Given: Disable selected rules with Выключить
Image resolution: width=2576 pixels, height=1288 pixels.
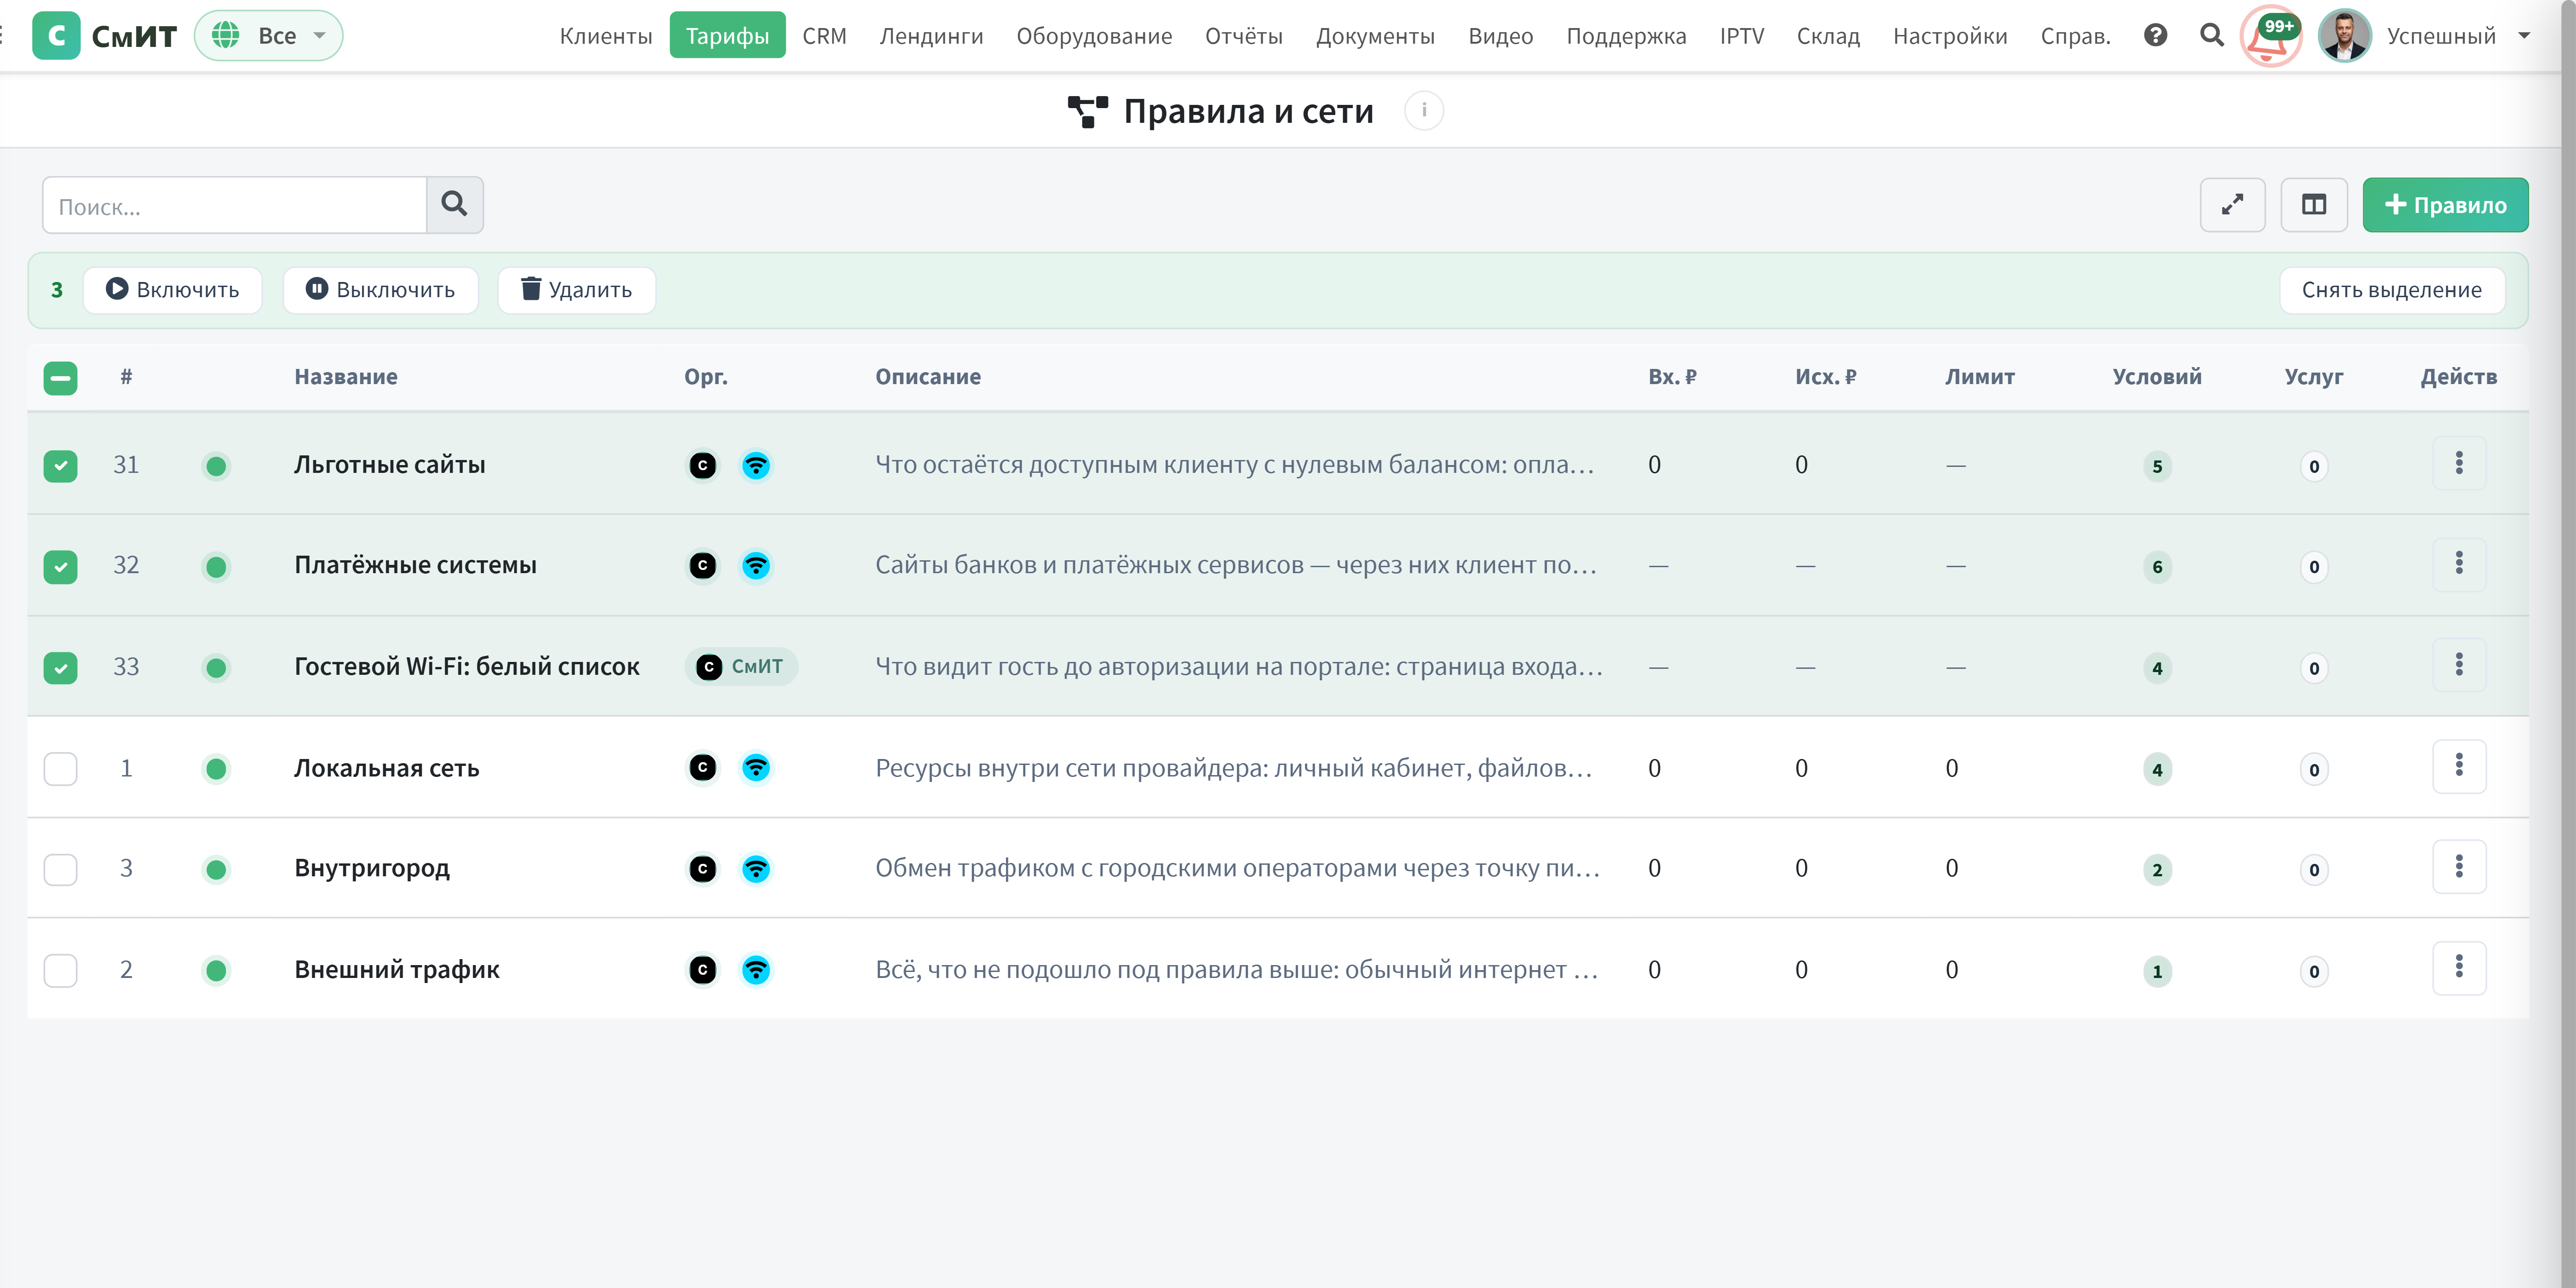Looking at the screenshot, I should [380, 290].
